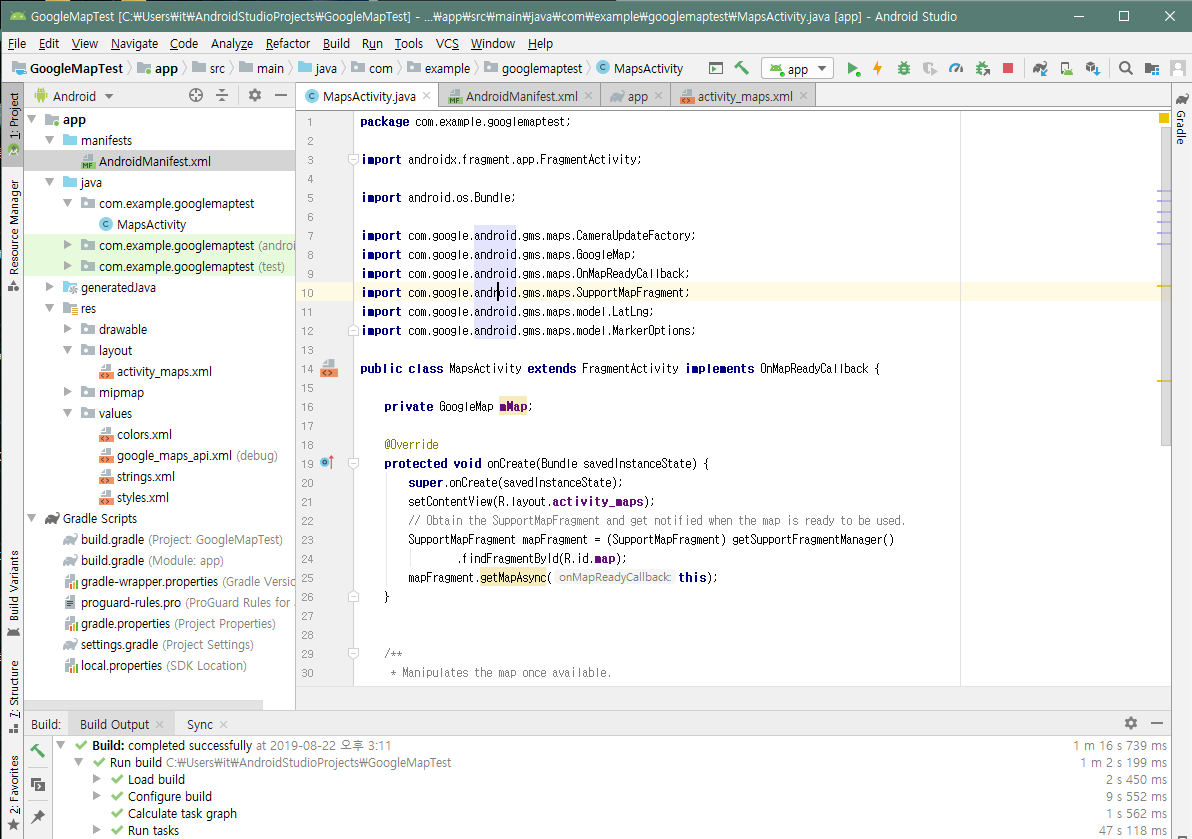Open Project panel settings gear

click(255, 95)
